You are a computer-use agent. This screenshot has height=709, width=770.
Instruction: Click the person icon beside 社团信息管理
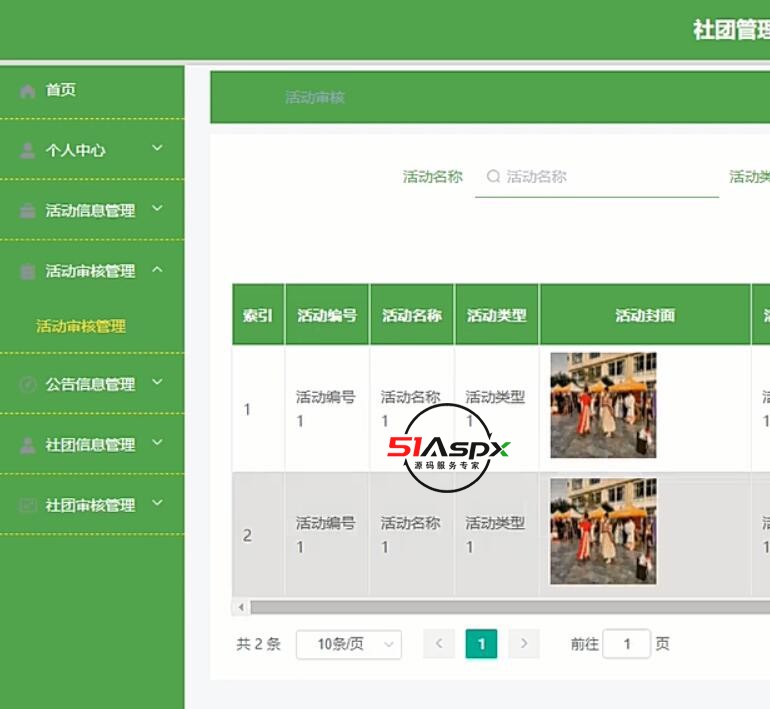[x=28, y=445]
